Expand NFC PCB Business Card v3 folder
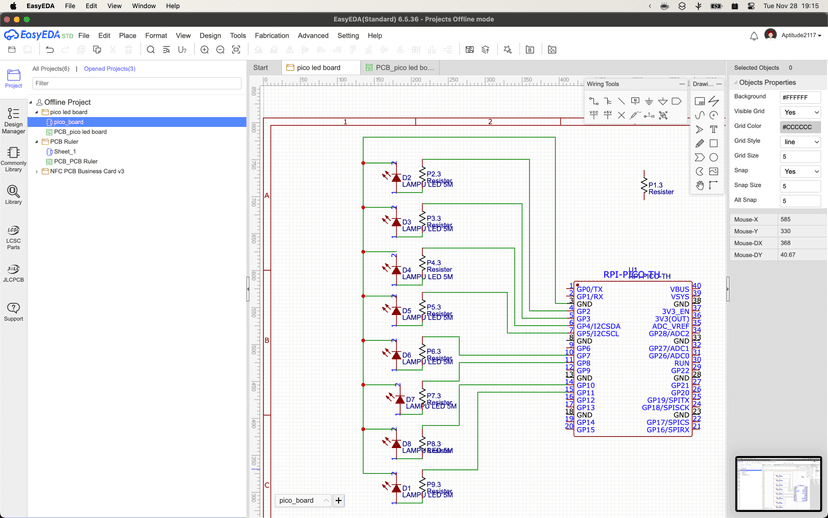828x518 pixels. [x=37, y=172]
